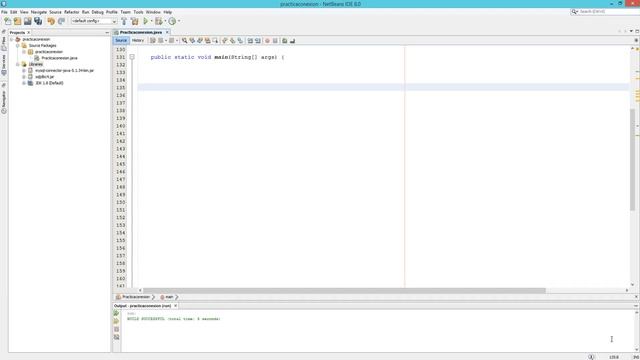Open the Refactor menu
The image size is (640, 360).
click(x=71, y=12)
